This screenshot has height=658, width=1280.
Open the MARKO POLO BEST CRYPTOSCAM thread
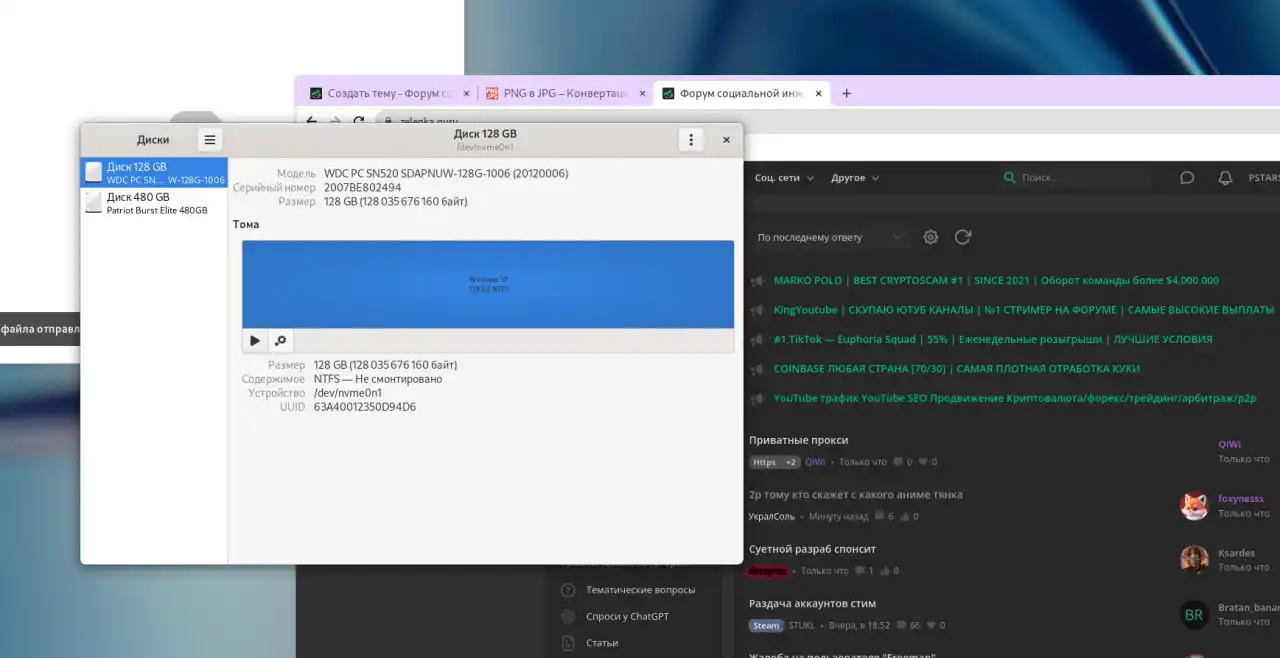[x=996, y=280]
